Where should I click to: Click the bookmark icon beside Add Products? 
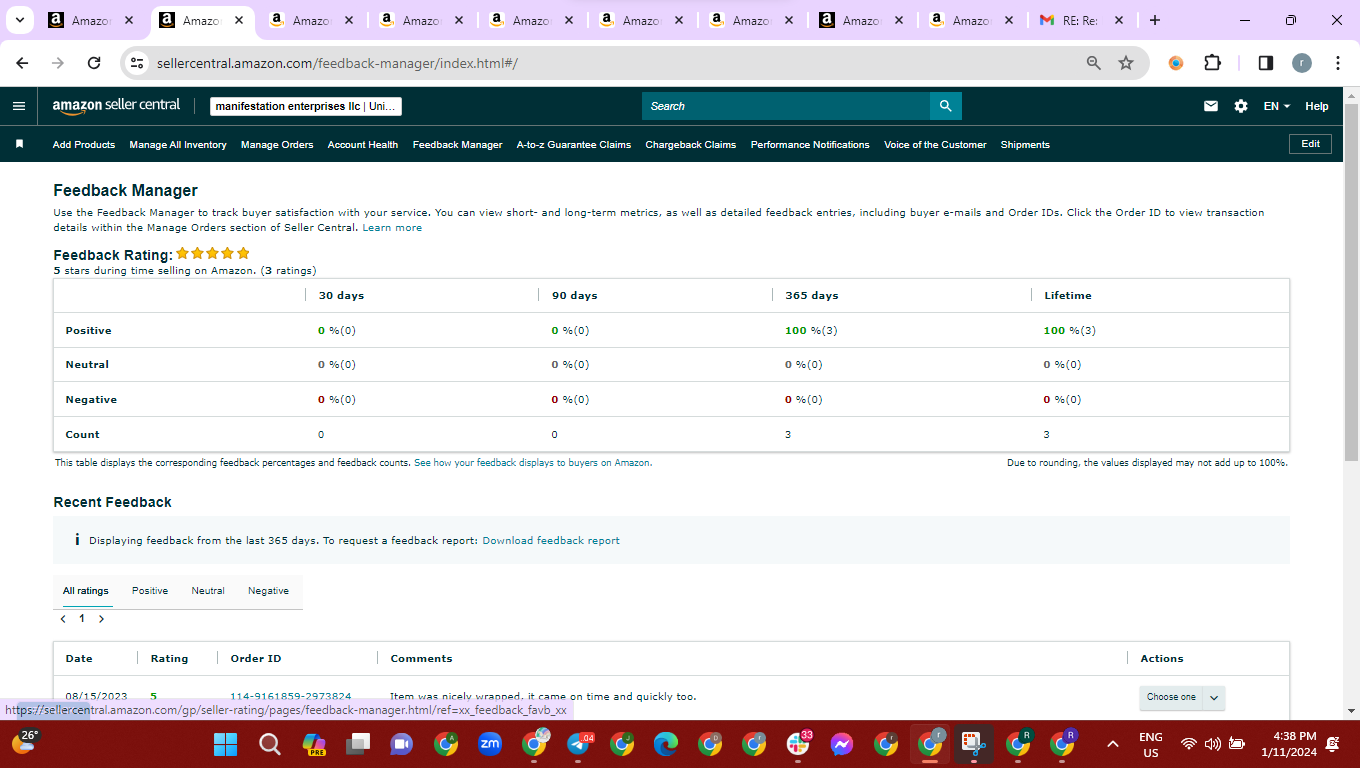point(19,144)
